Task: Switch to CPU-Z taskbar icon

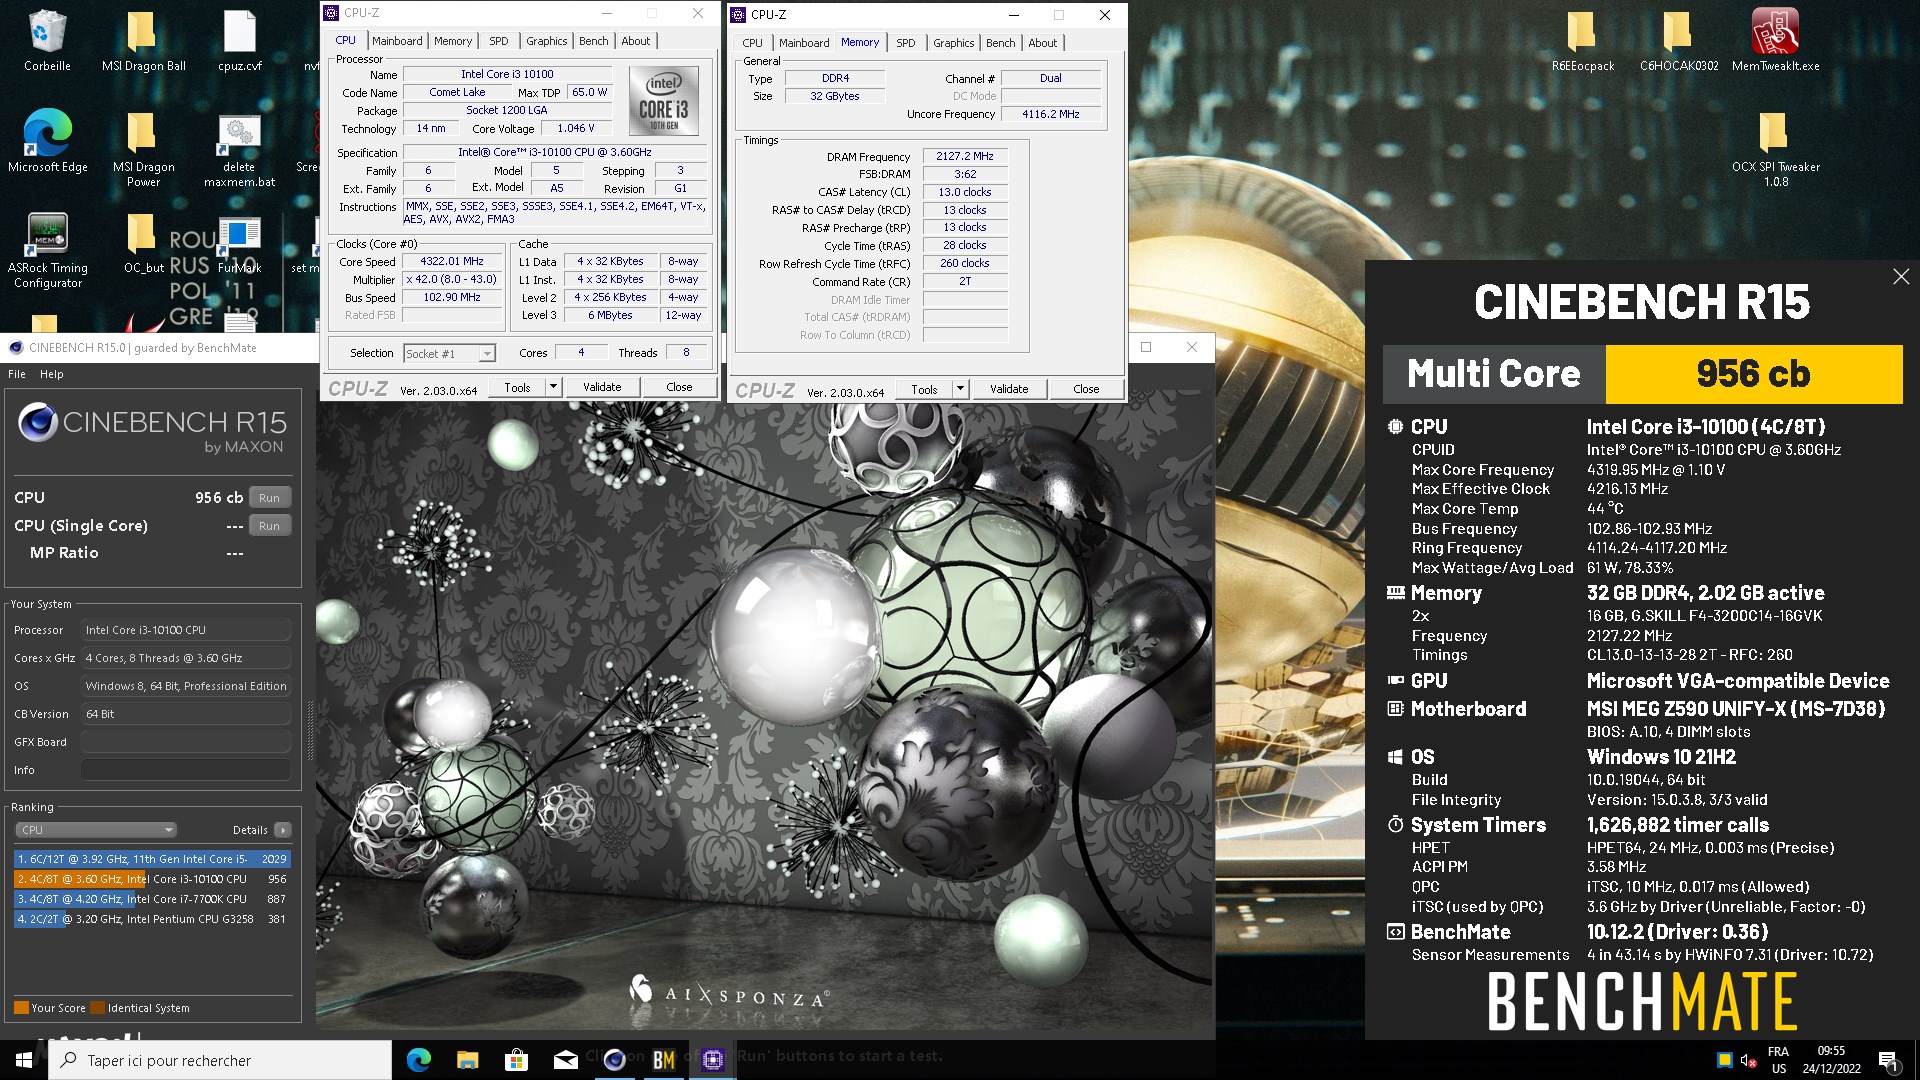Action: pyautogui.click(x=712, y=1060)
